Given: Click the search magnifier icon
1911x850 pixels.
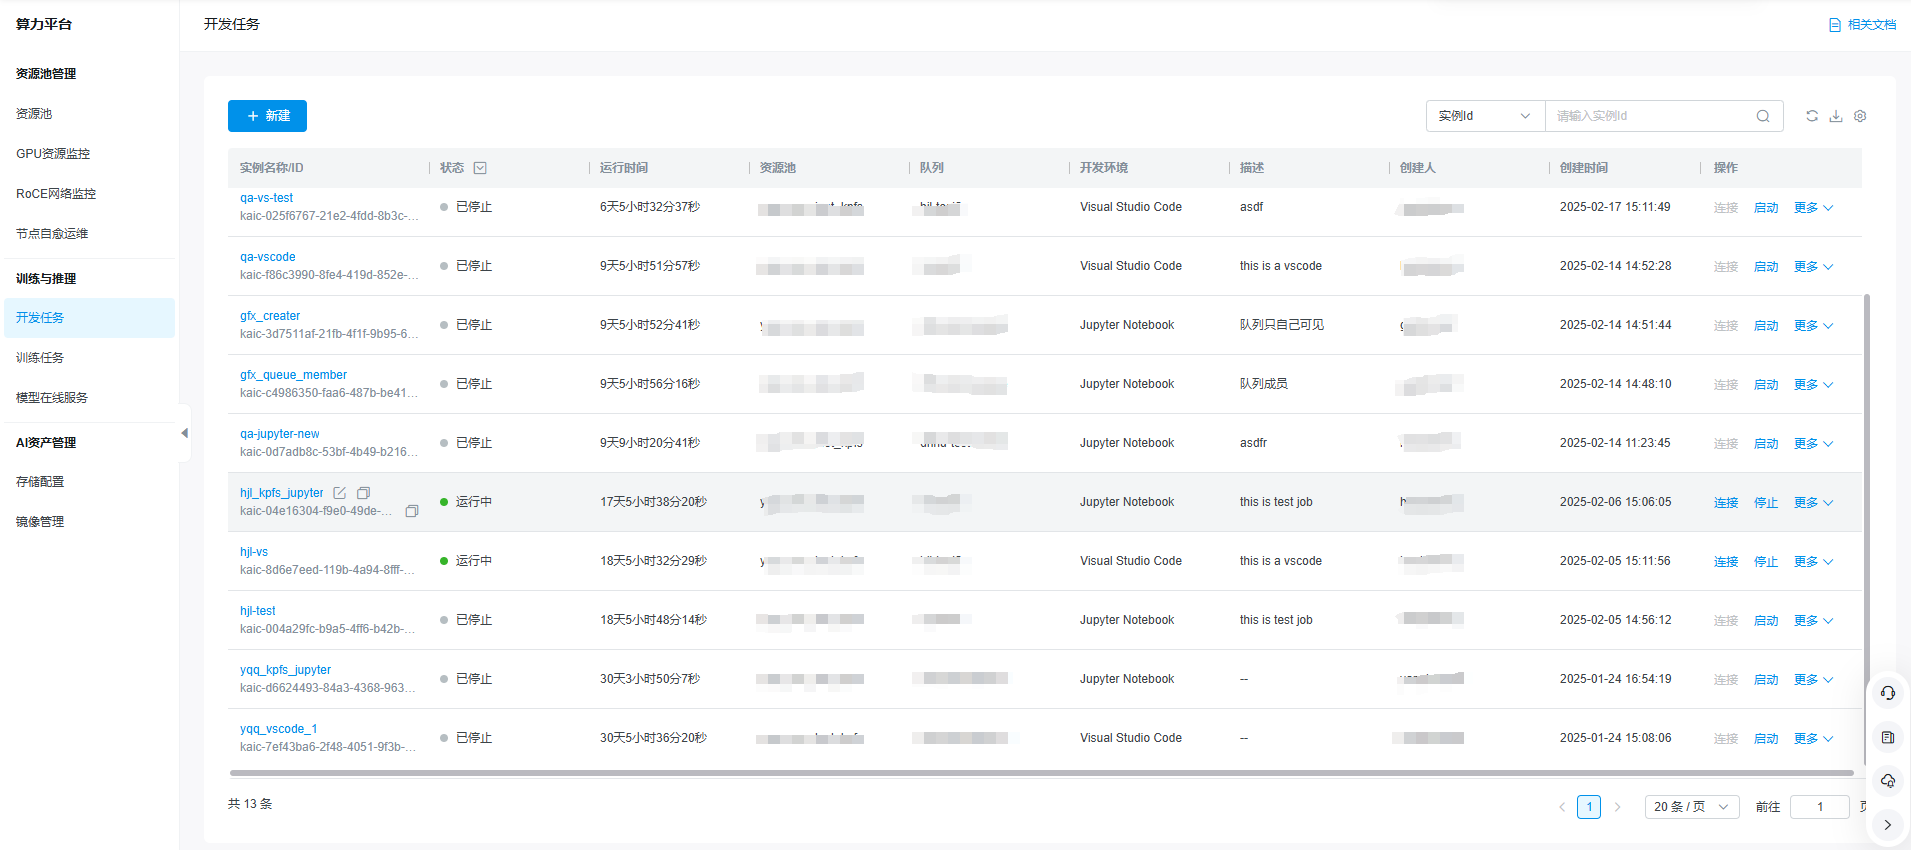Looking at the screenshot, I should 1762,116.
